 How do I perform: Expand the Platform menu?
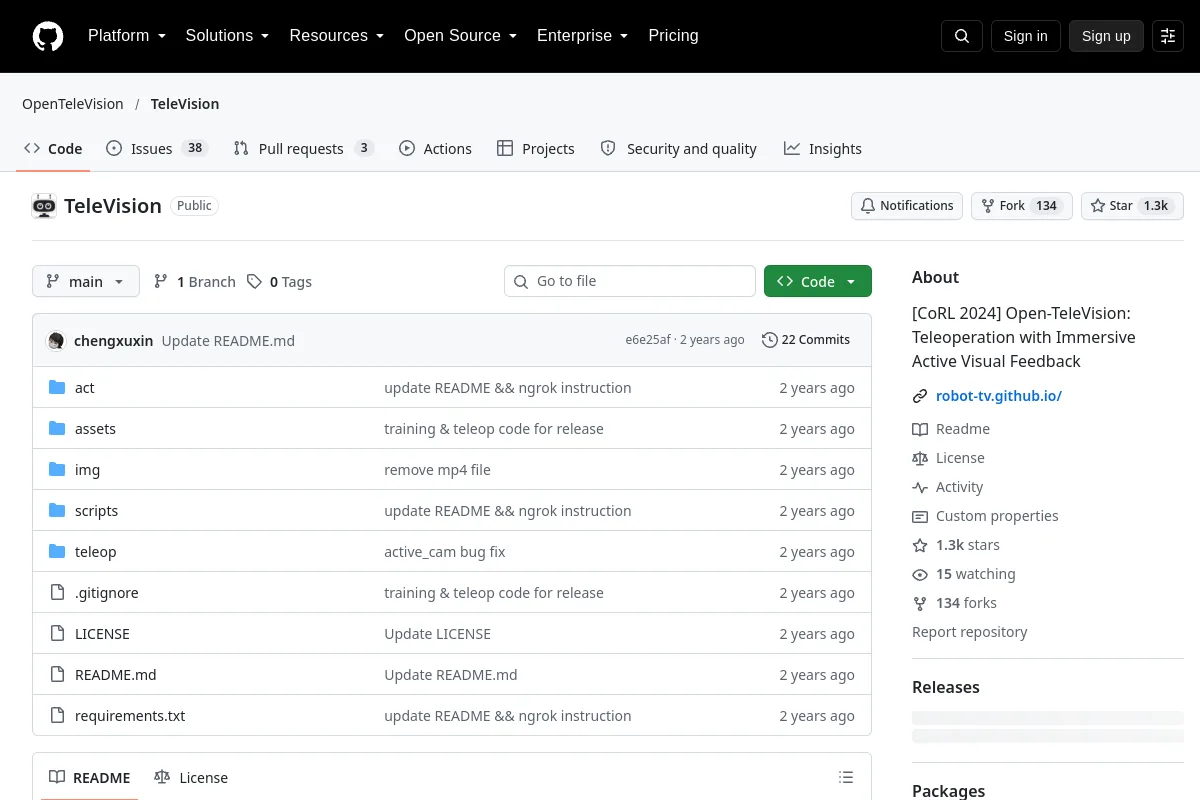(x=127, y=36)
